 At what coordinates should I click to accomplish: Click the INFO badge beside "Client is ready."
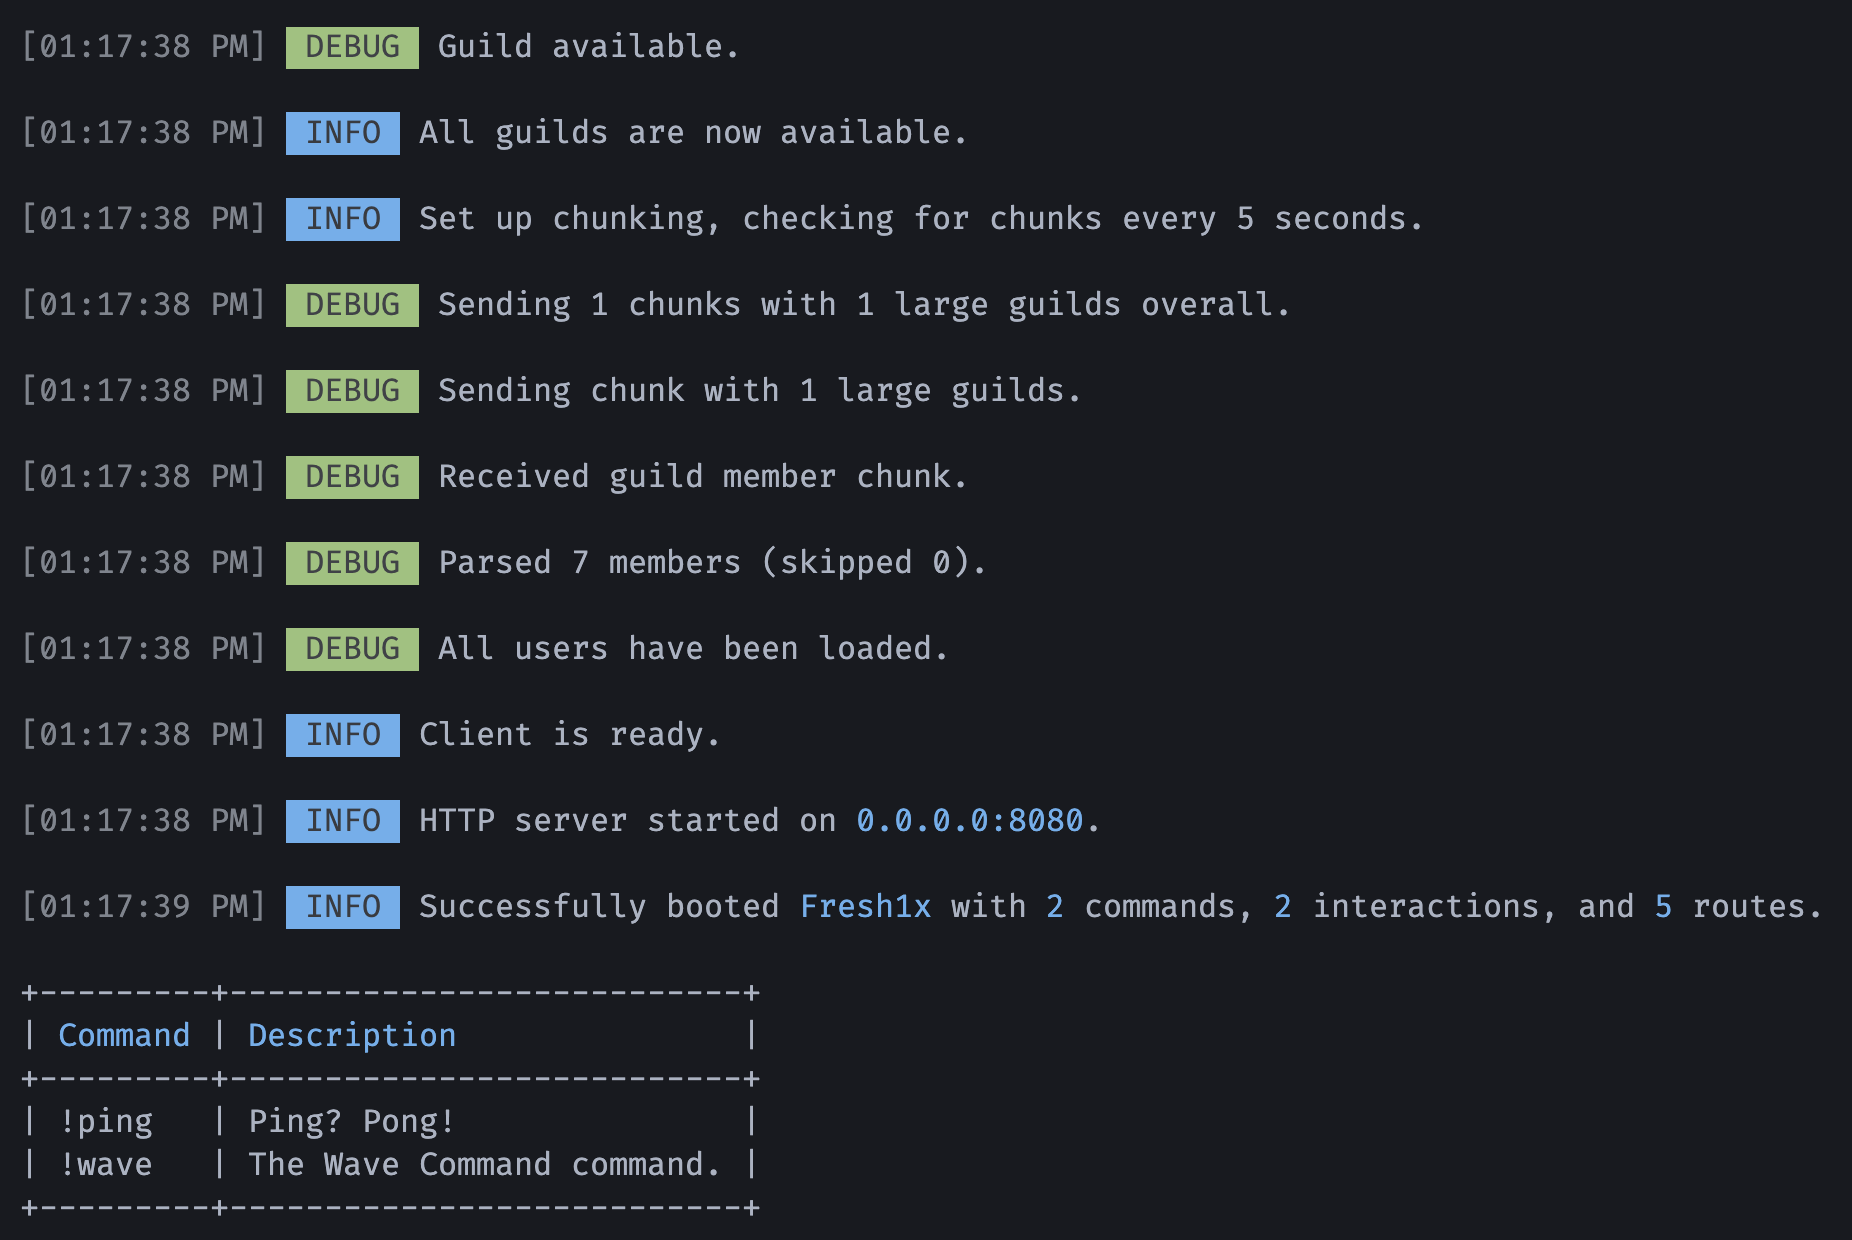tap(343, 735)
